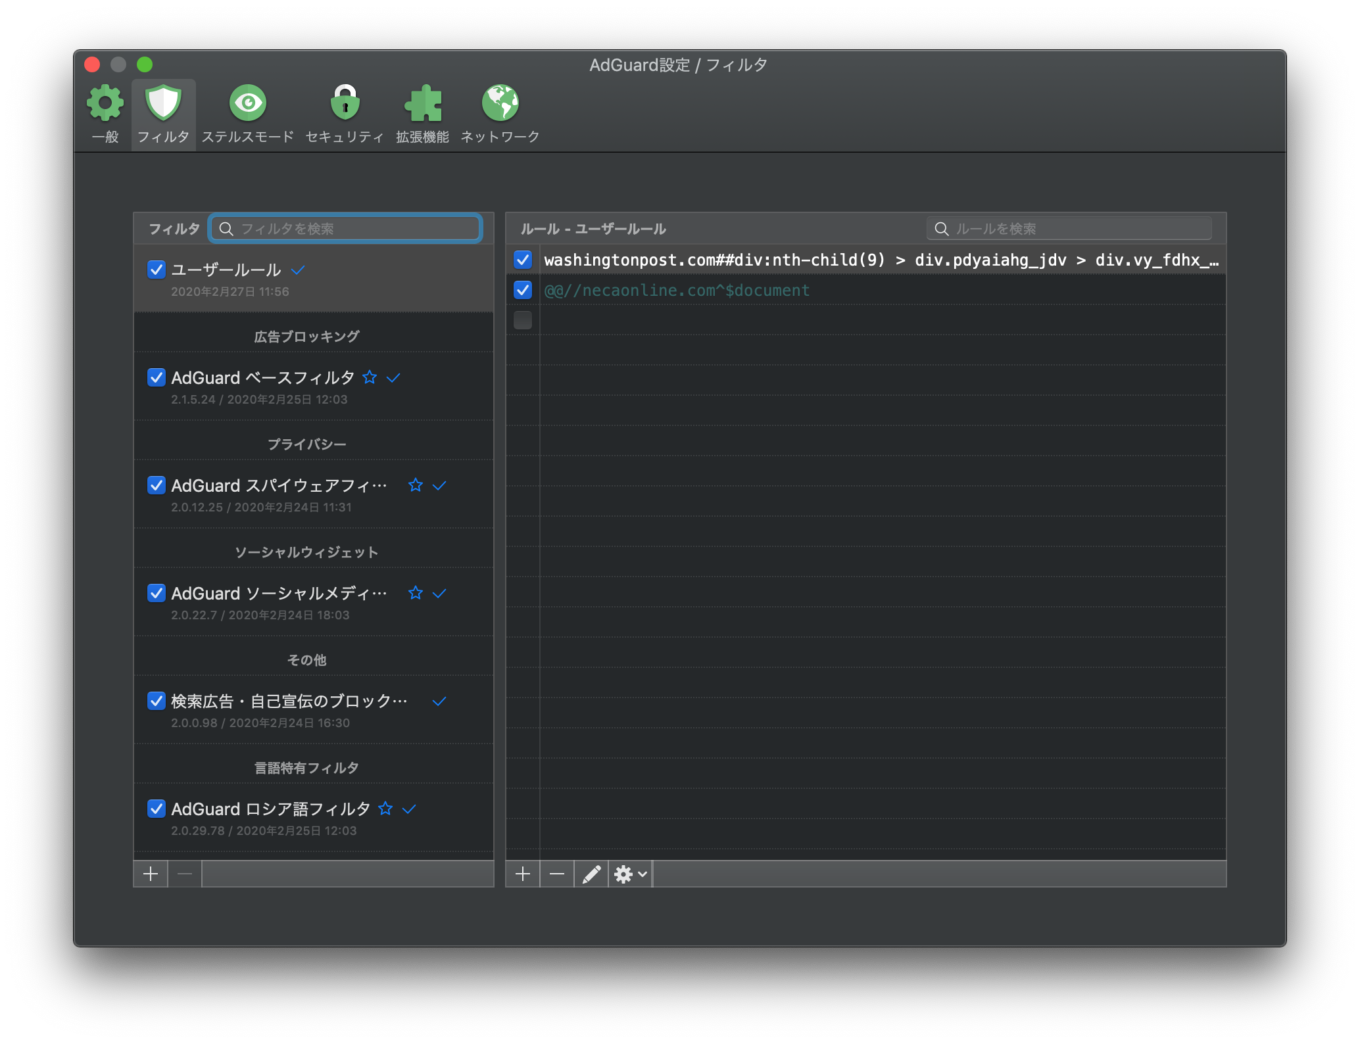
Task: Click the star icon beside AdGuard スパイウェアフィルタ
Action: [416, 485]
